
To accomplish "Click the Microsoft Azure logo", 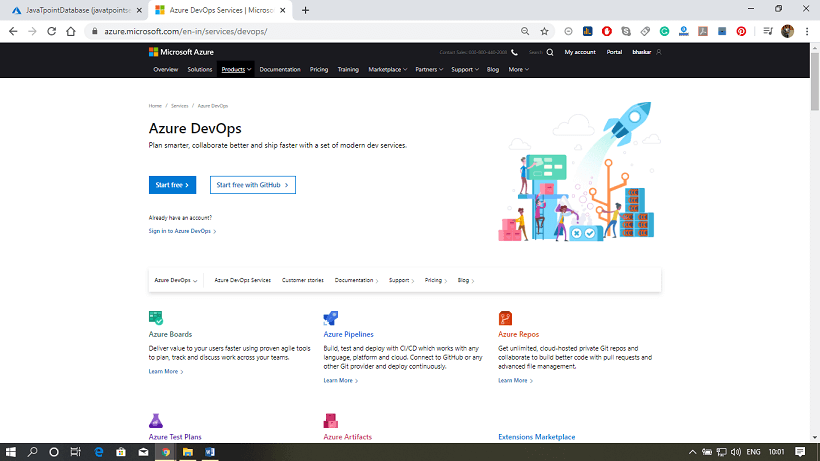I will click(x=181, y=52).
